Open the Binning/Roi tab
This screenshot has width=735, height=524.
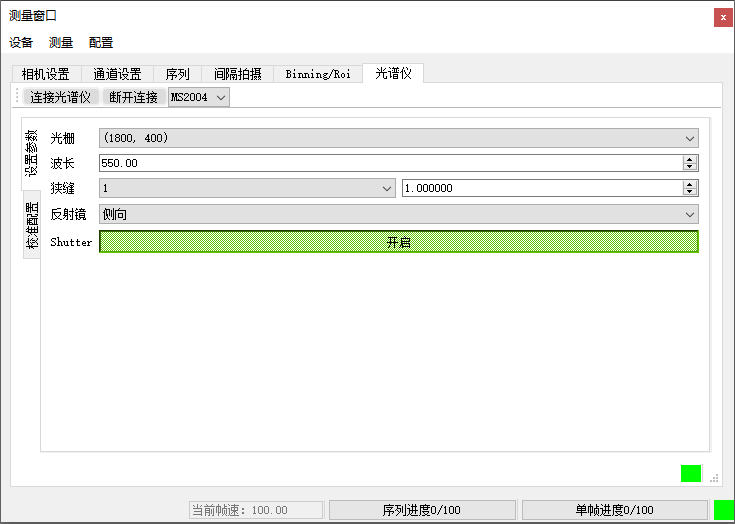tap(318, 74)
